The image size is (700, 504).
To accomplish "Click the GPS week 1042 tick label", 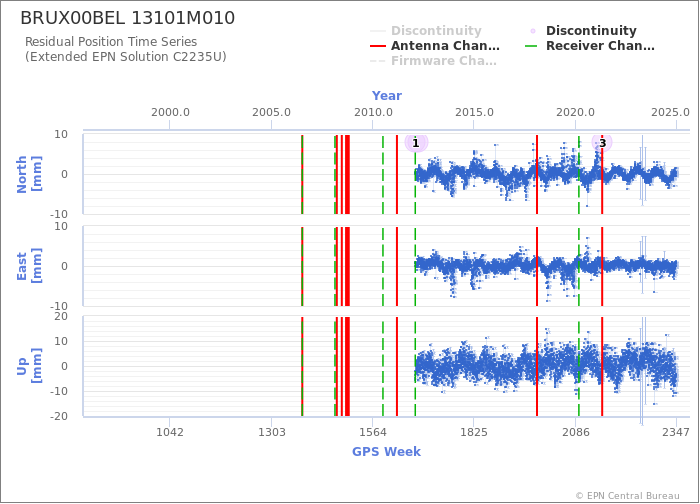I will (x=170, y=432).
